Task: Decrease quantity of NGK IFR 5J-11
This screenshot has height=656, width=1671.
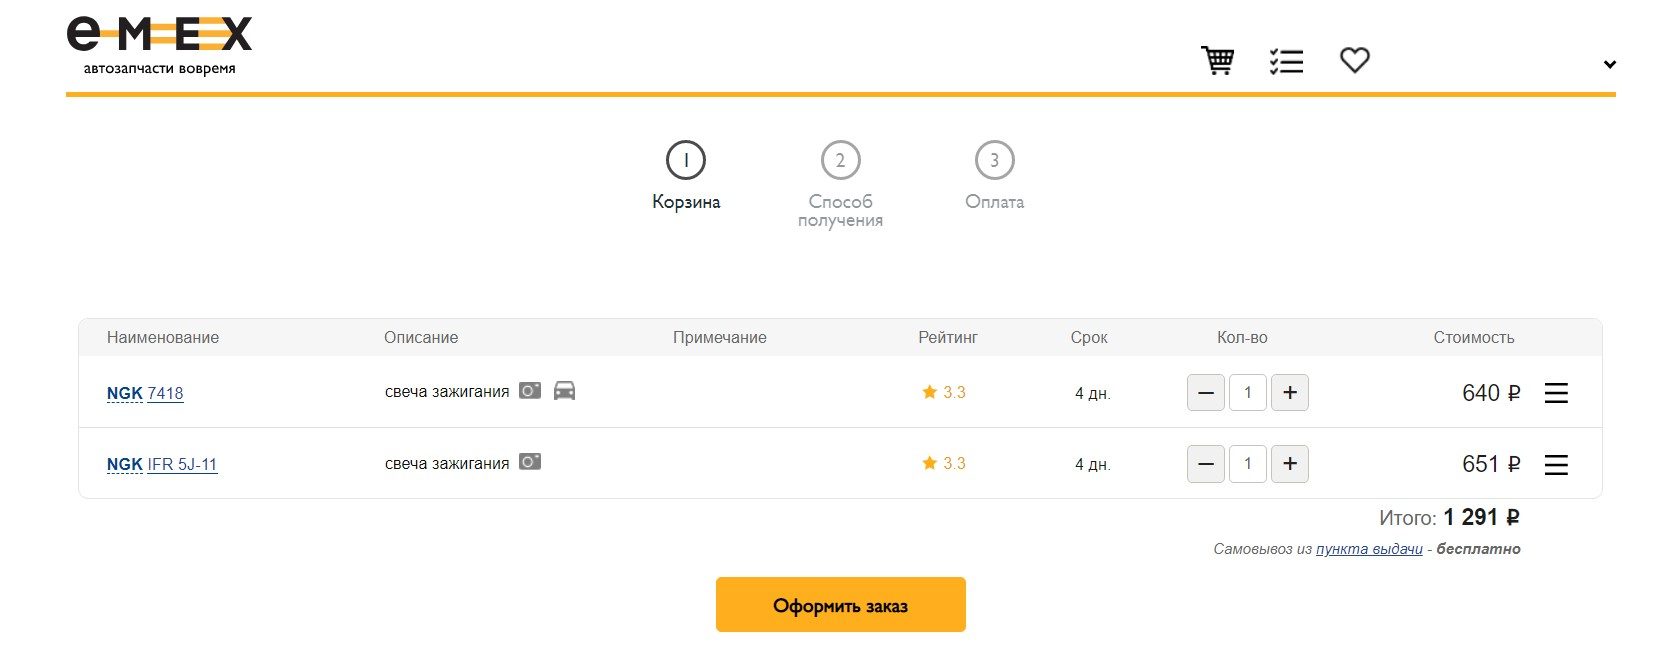Action: pos(1206,464)
